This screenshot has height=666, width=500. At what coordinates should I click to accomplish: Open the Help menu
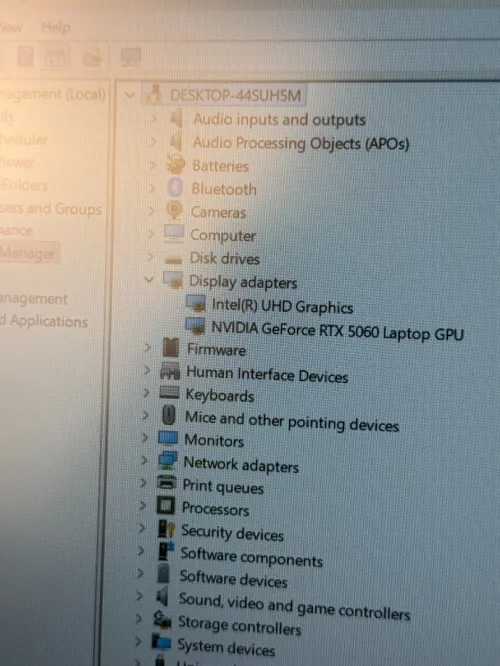click(56, 28)
